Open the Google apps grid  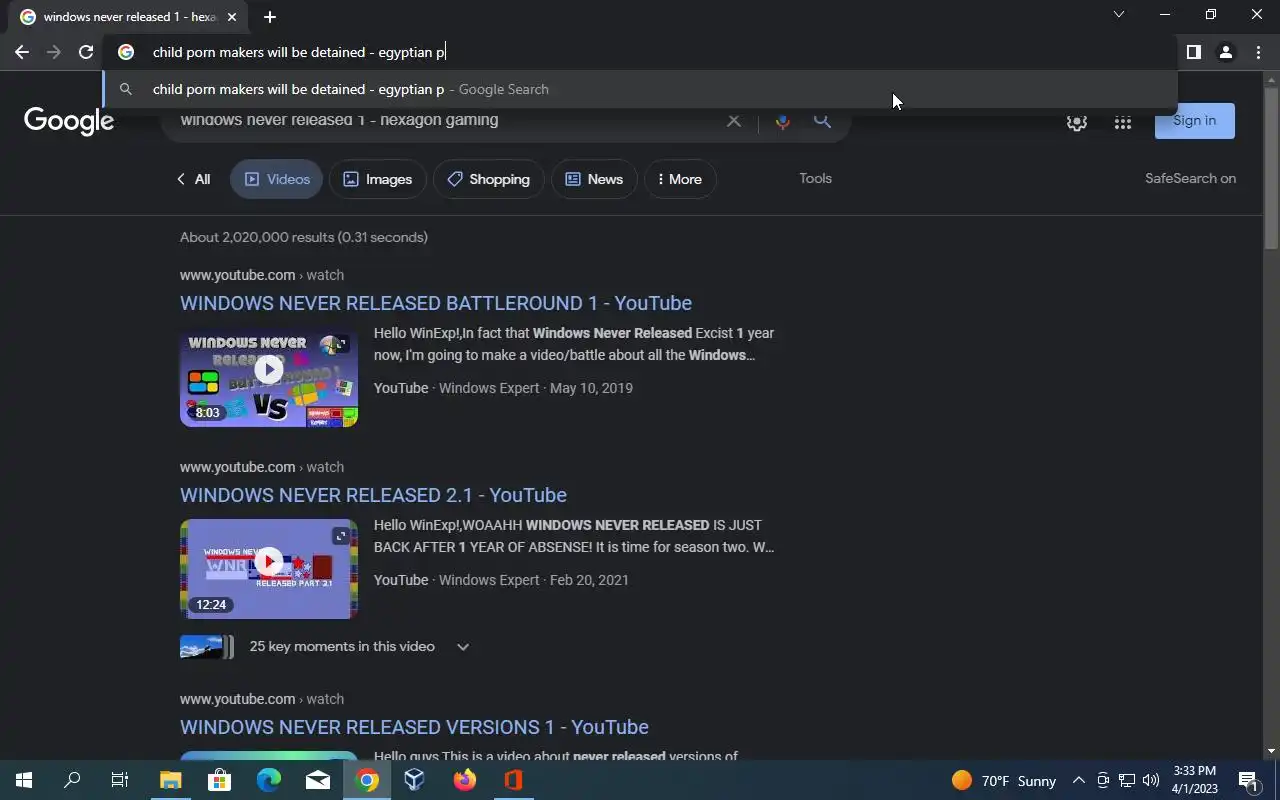click(1123, 122)
